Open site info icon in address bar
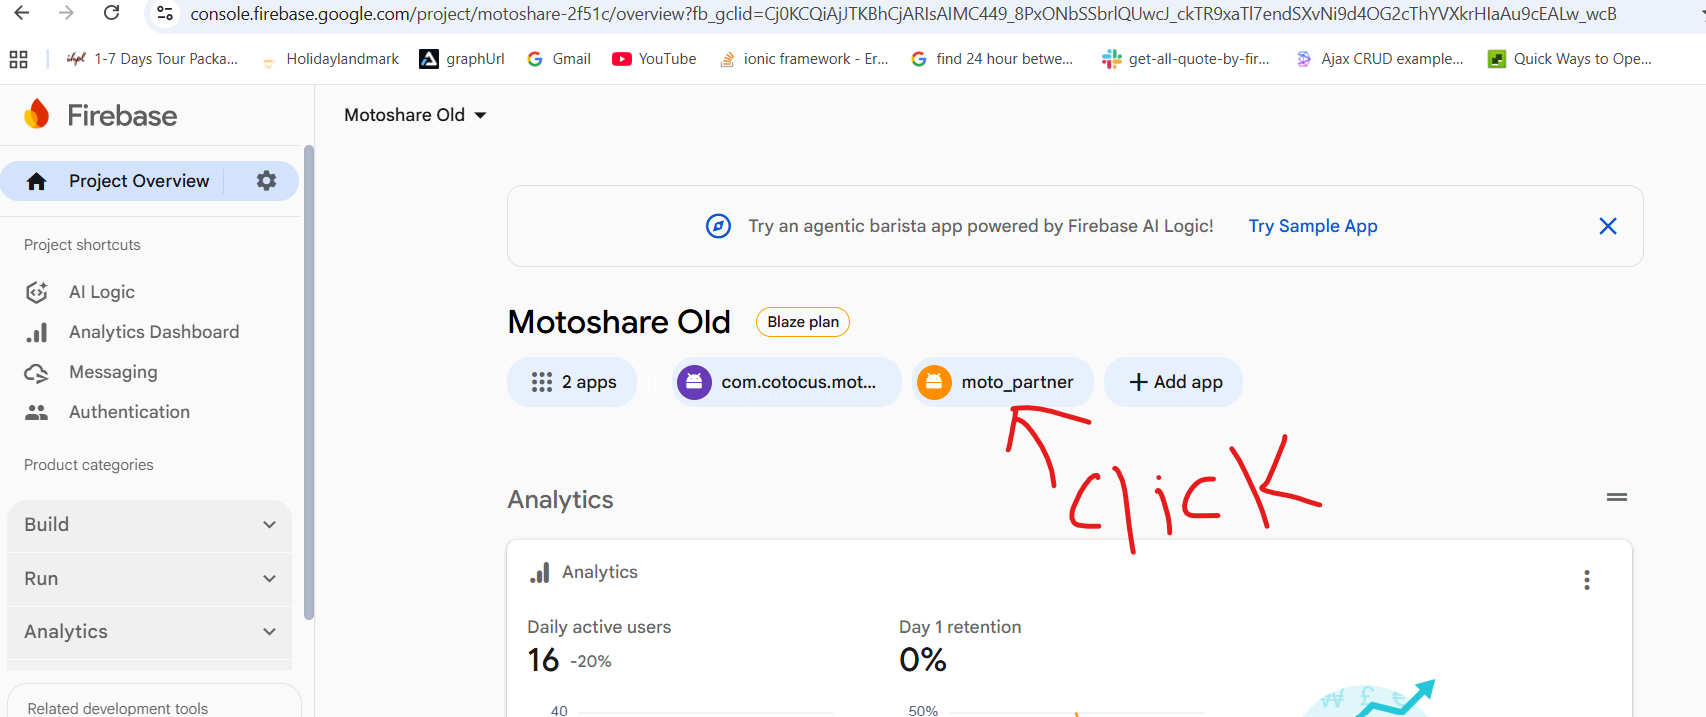The width and height of the screenshot is (1706, 717). coord(165,14)
